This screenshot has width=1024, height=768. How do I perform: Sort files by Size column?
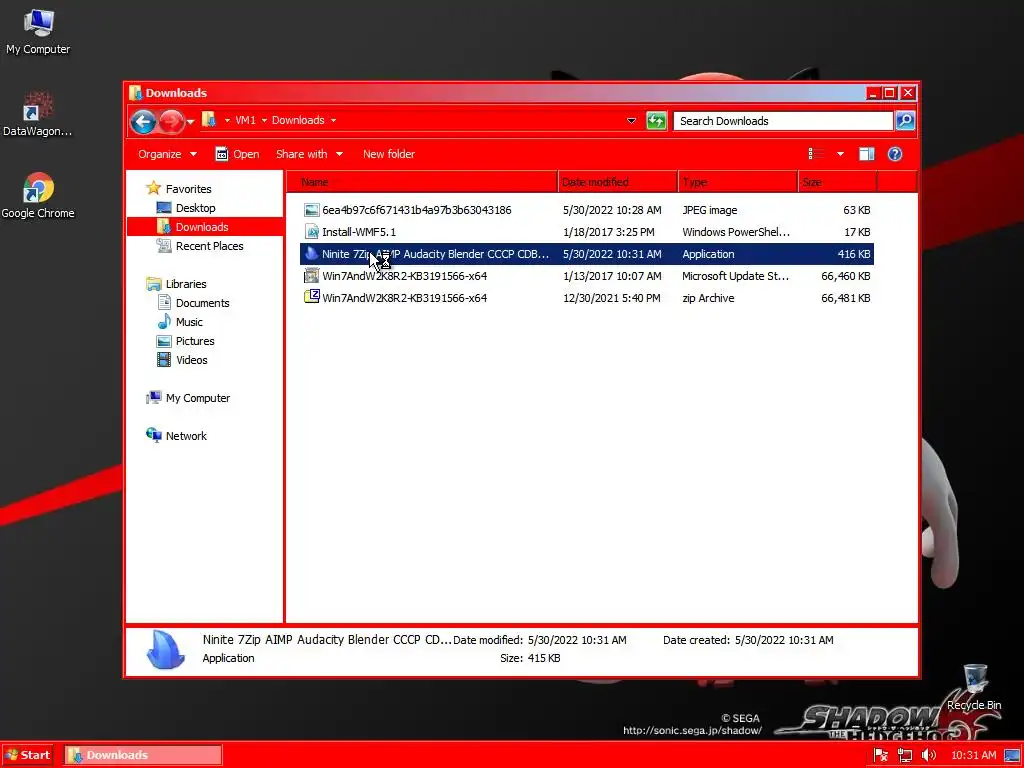837,182
